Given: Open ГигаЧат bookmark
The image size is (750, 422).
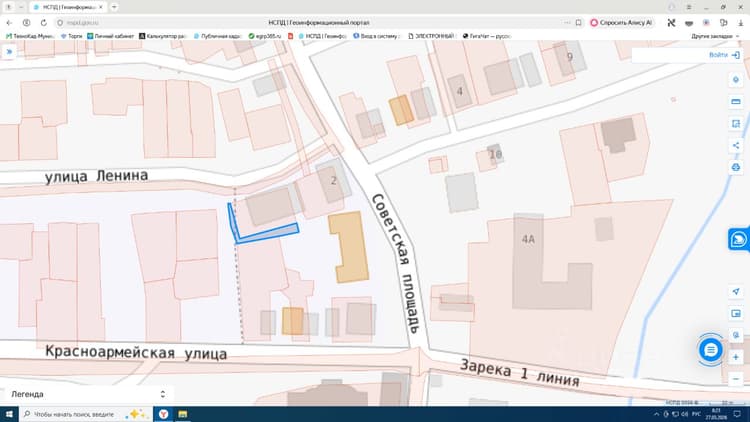Looking at the screenshot, I should pyautogui.click(x=486, y=36).
